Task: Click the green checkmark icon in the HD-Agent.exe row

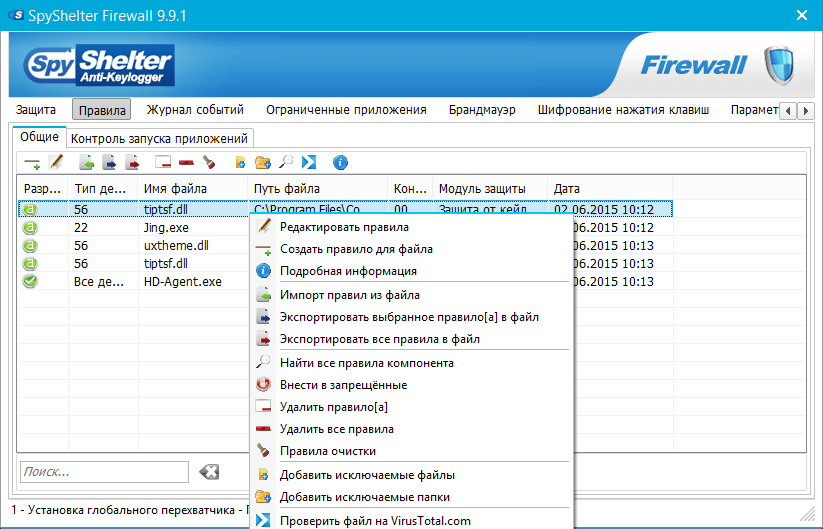Action: pos(30,281)
